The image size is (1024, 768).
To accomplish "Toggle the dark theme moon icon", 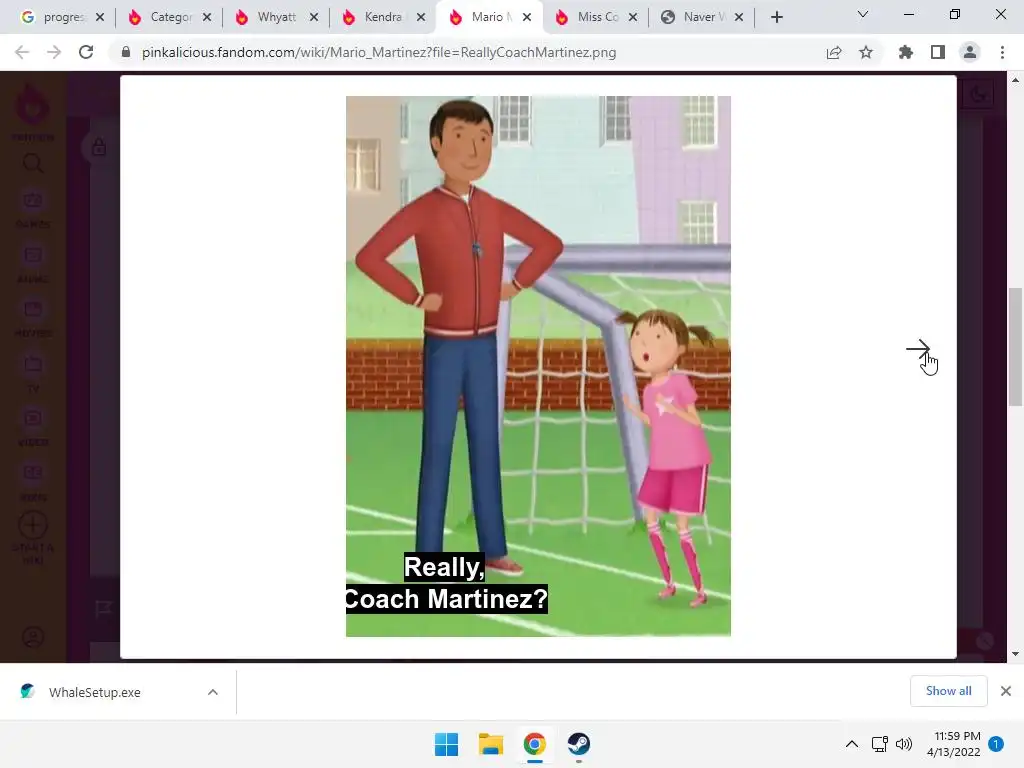I will pos(978,95).
